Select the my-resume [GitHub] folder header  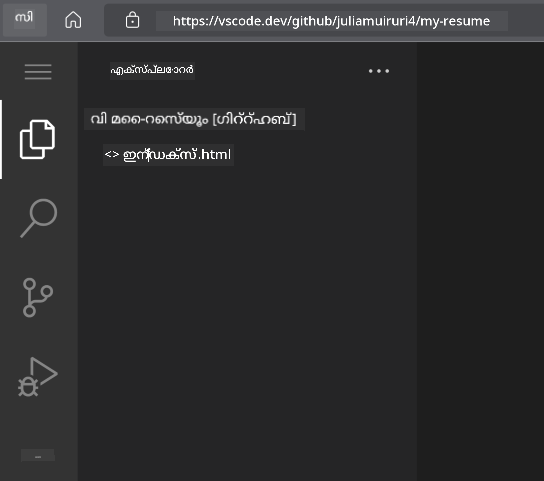[194, 119]
